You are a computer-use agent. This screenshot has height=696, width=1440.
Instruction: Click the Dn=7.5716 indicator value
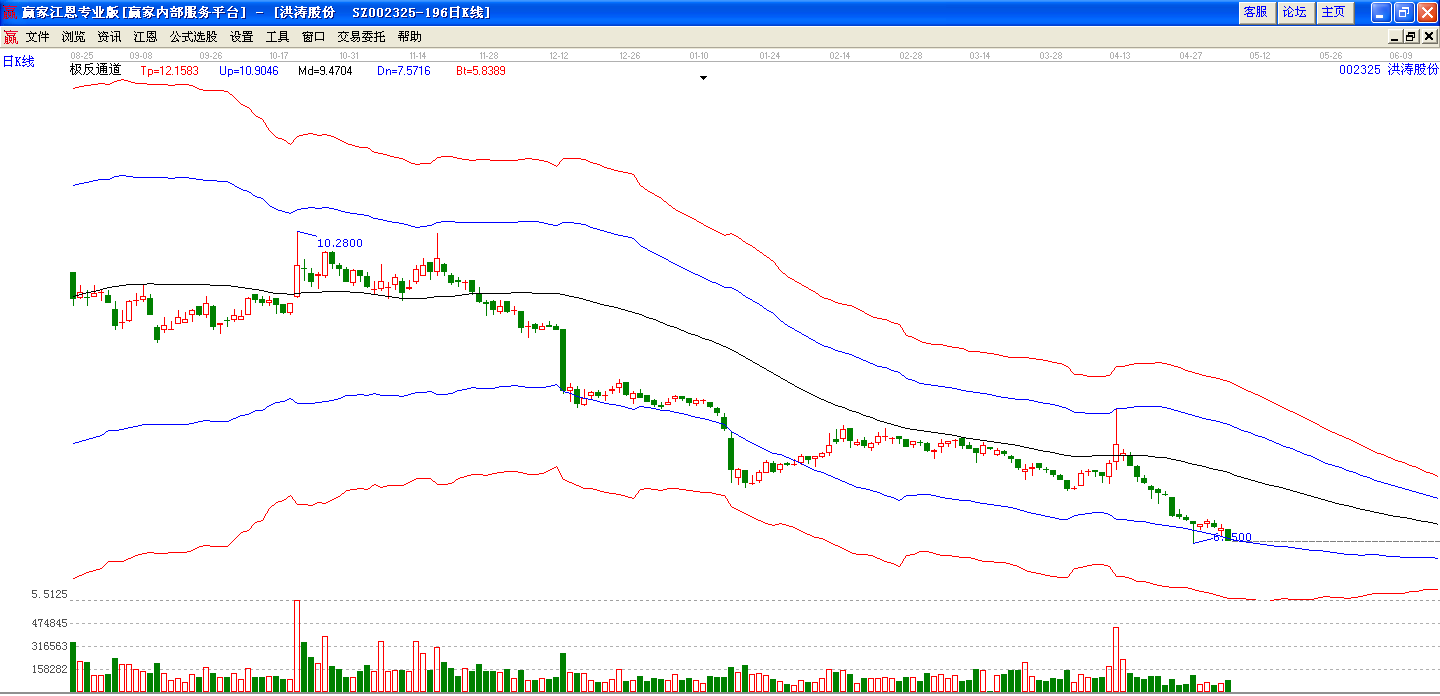pos(404,71)
